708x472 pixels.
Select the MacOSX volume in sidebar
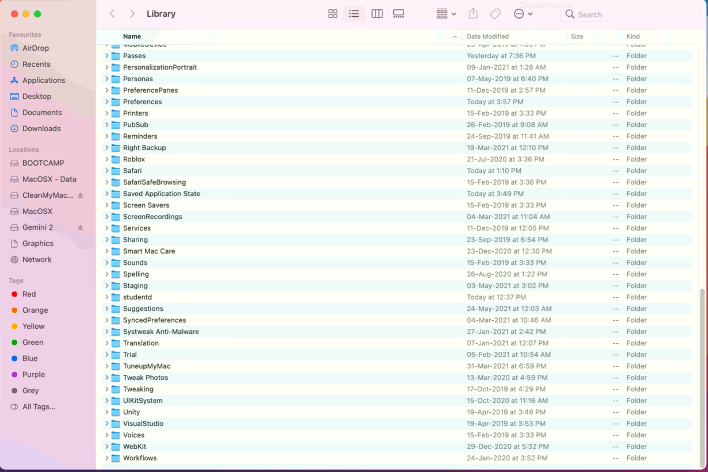[x=37, y=211]
